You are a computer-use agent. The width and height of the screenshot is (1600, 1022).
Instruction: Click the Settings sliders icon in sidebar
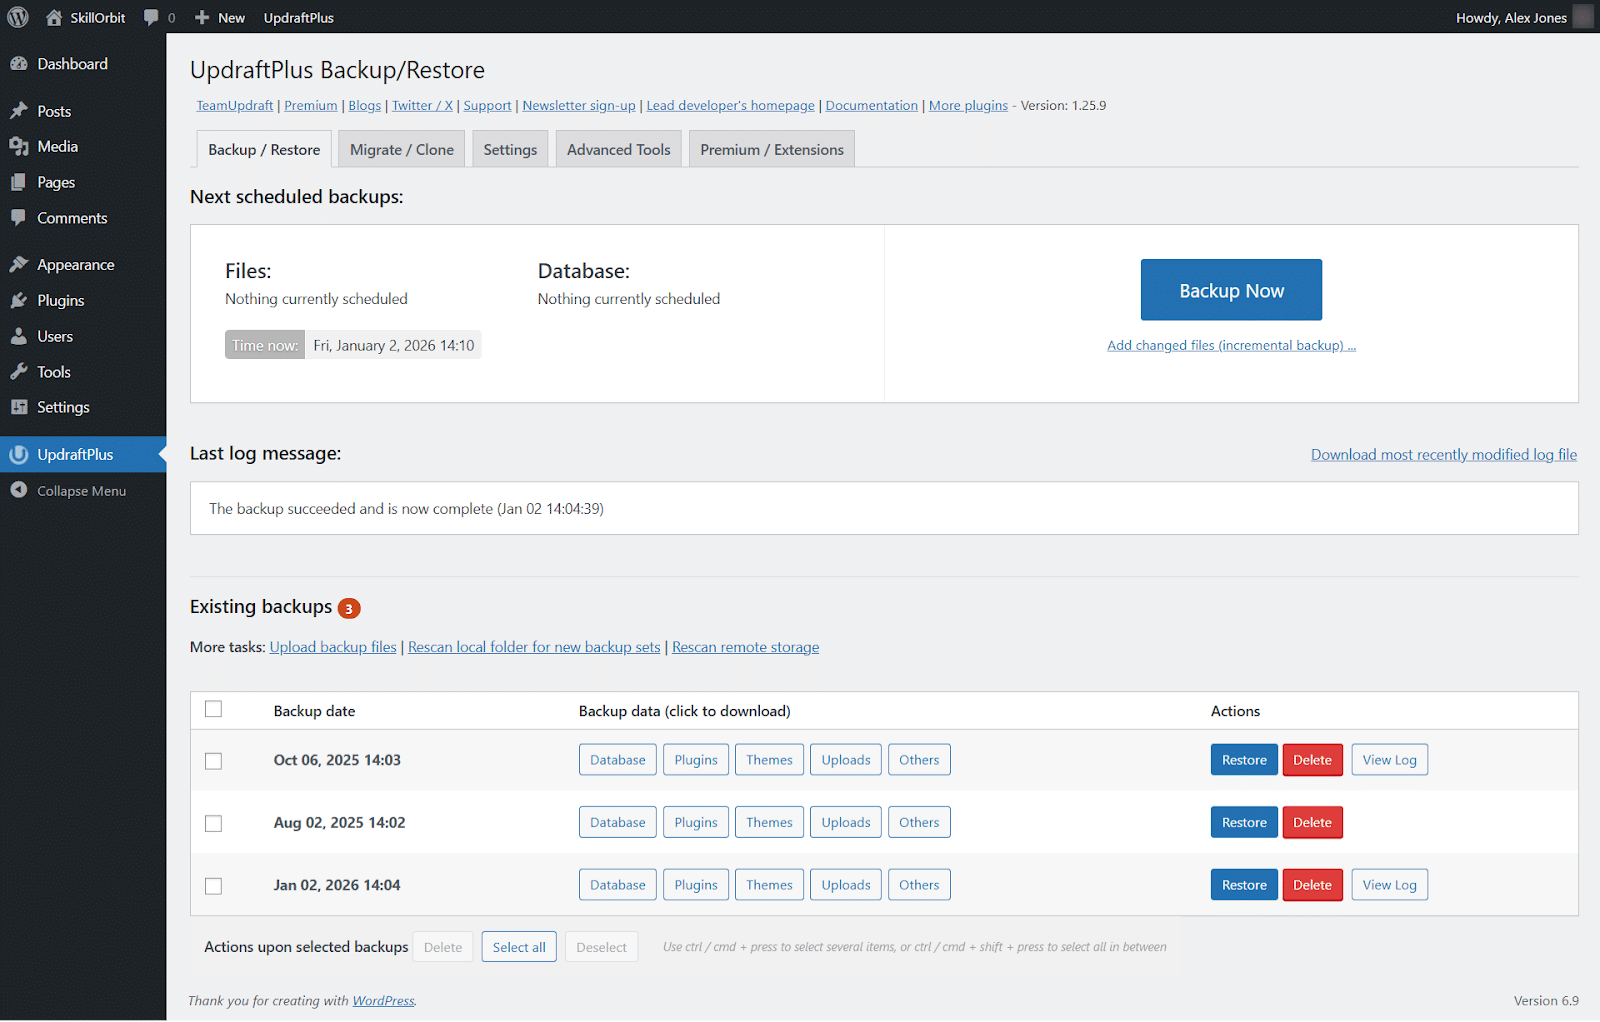pos(19,407)
